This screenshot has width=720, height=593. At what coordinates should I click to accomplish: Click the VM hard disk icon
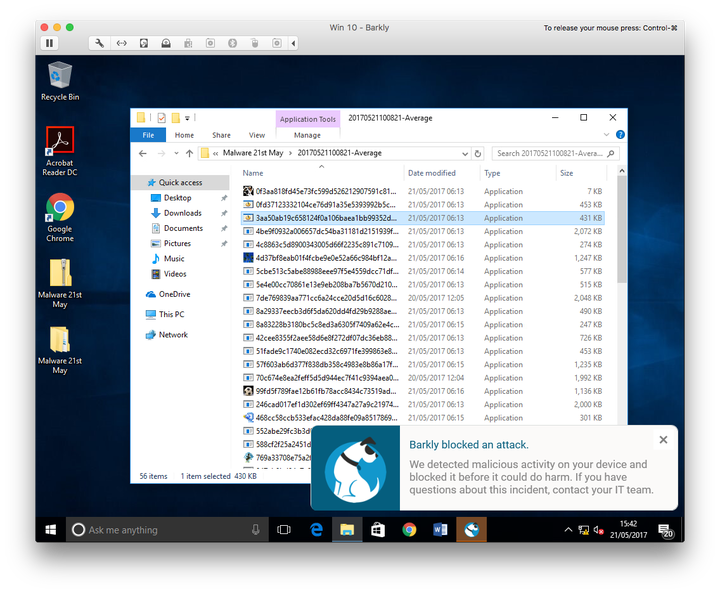click(x=144, y=43)
